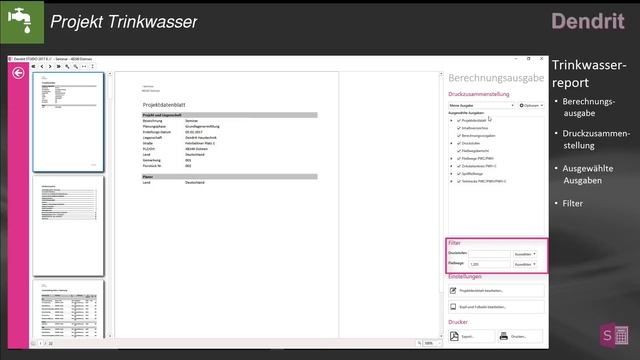640x360 pixels.
Task: Toggle the Spülfließwege output checkbox
Action: [459, 173]
